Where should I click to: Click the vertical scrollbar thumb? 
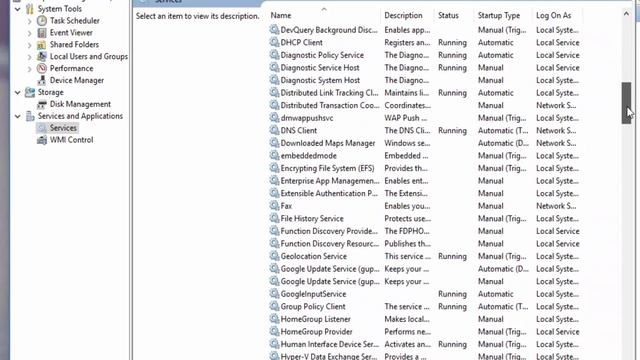coord(626,103)
